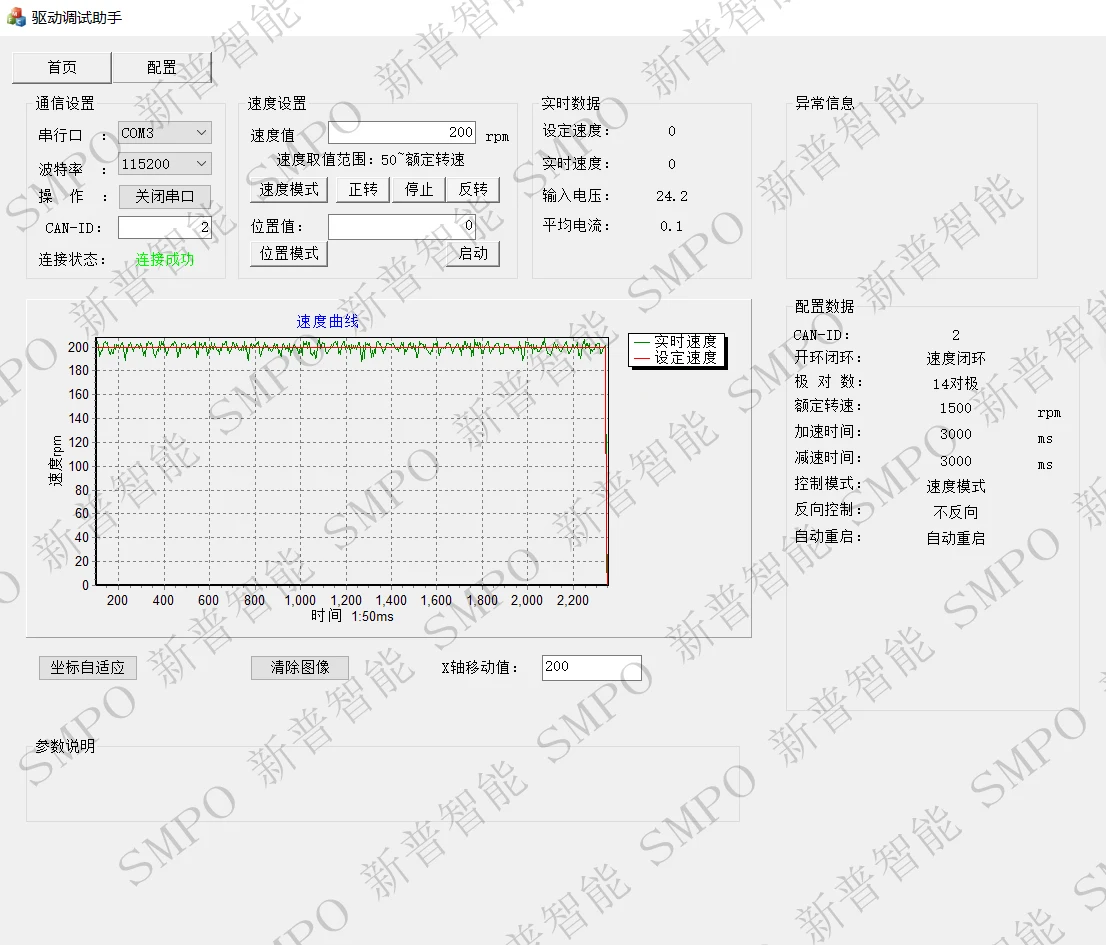
Task: Click the 速度曲线 chart title
Action: point(327,322)
